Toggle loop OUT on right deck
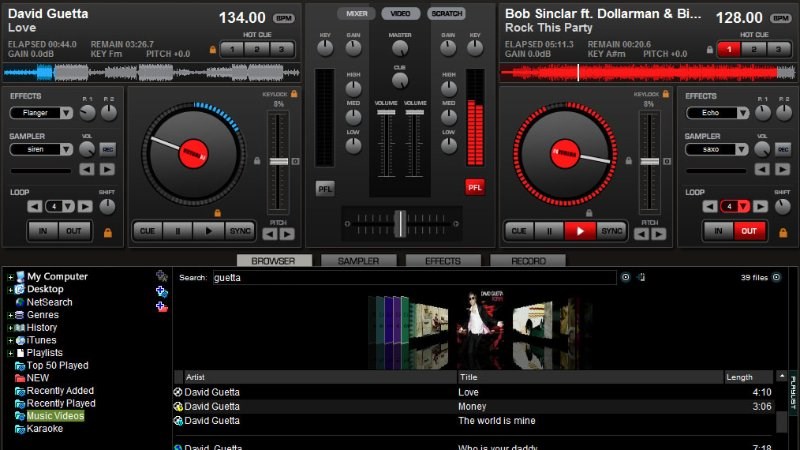800x450 pixels. pyautogui.click(x=749, y=231)
